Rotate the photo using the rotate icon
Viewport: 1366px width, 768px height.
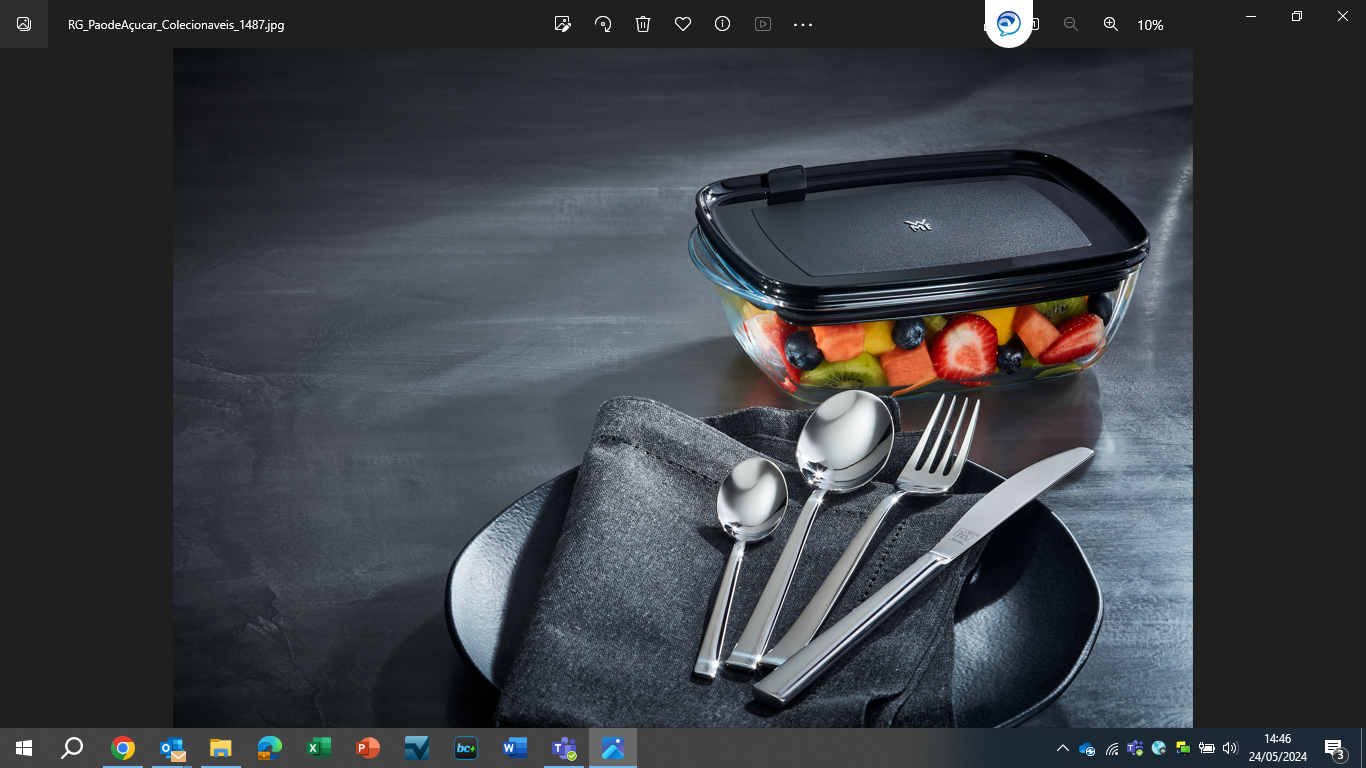(x=603, y=24)
